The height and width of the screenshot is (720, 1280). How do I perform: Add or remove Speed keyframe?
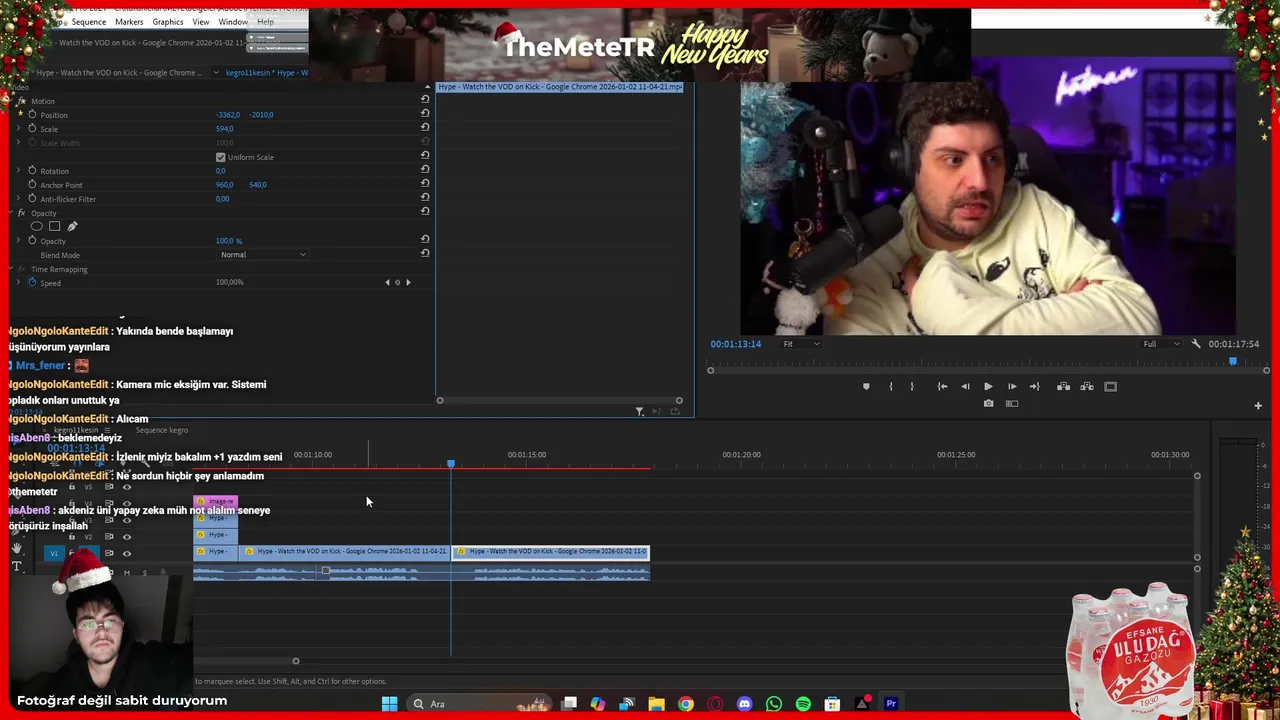click(x=398, y=283)
